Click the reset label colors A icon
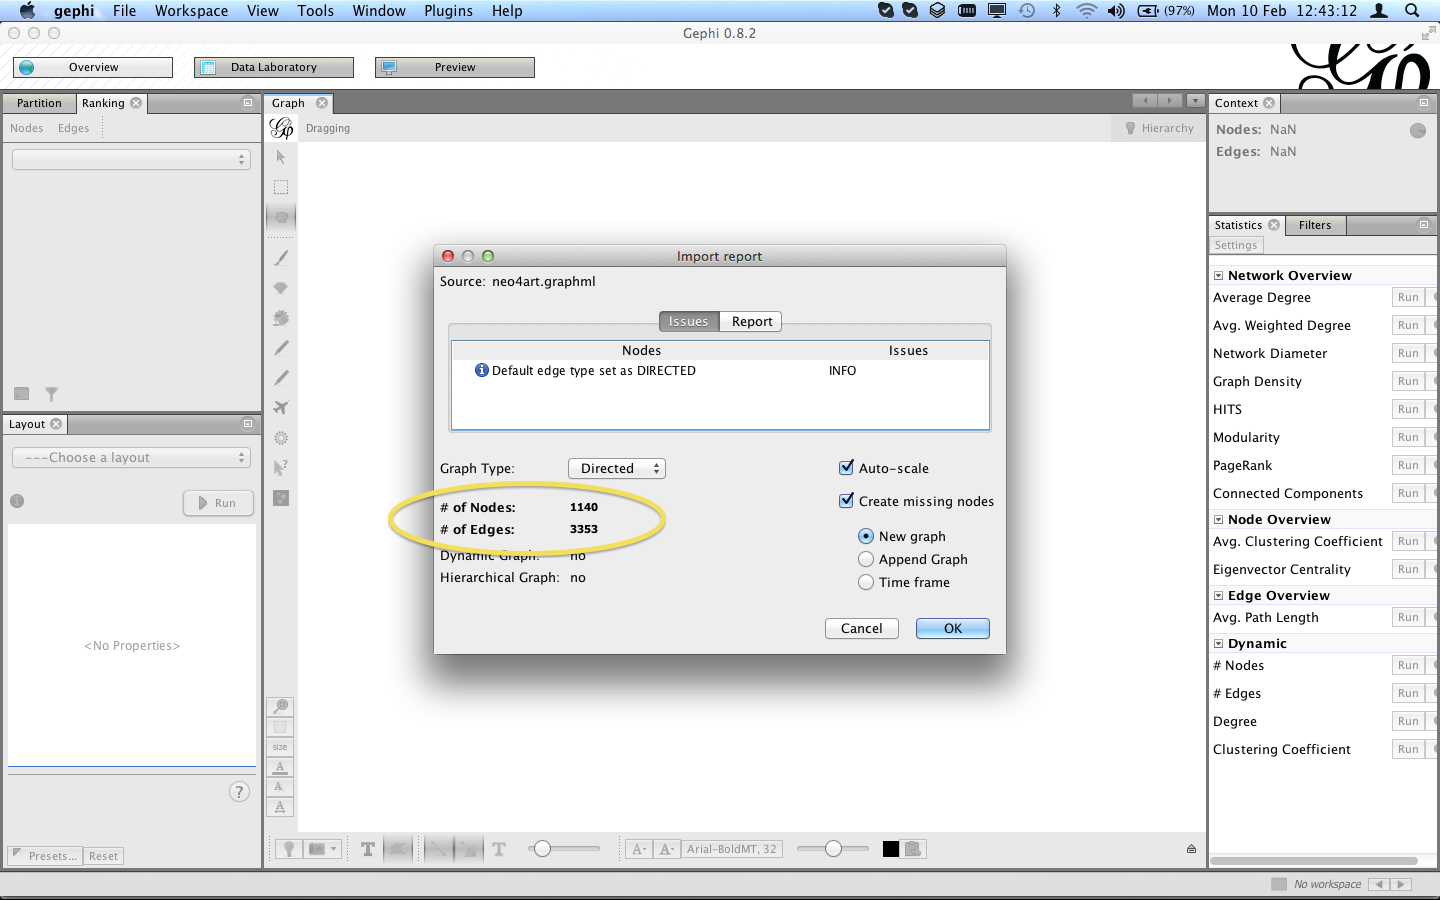 pos(280,767)
